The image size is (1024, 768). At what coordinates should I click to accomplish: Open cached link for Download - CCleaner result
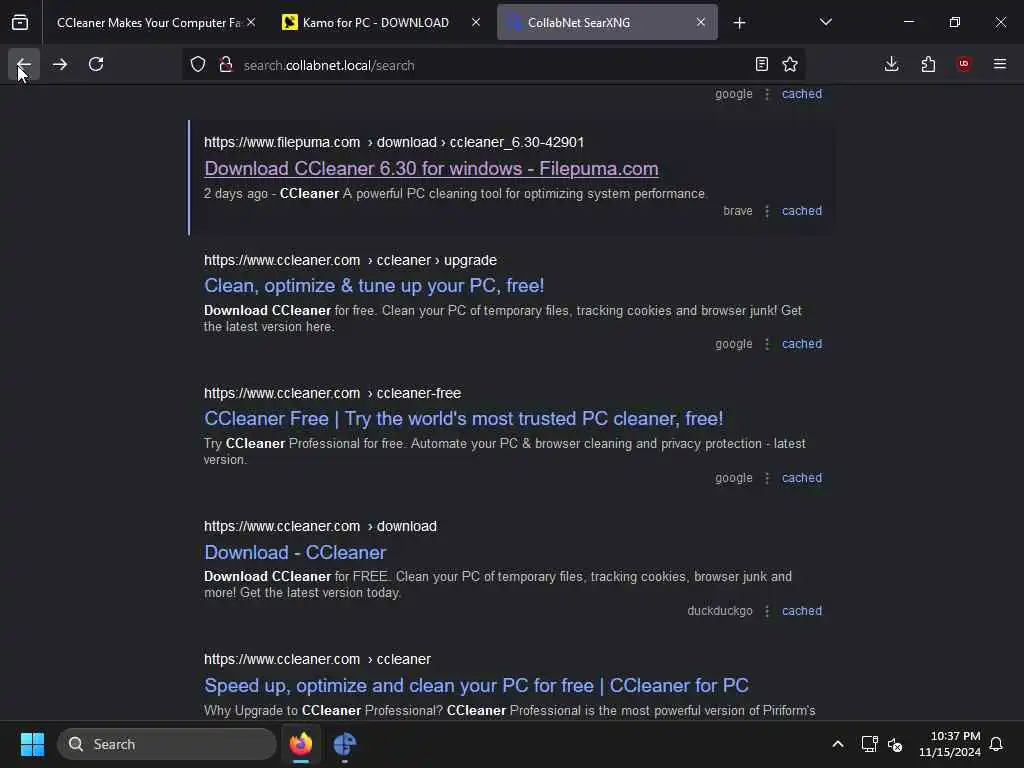(x=801, y=611)
